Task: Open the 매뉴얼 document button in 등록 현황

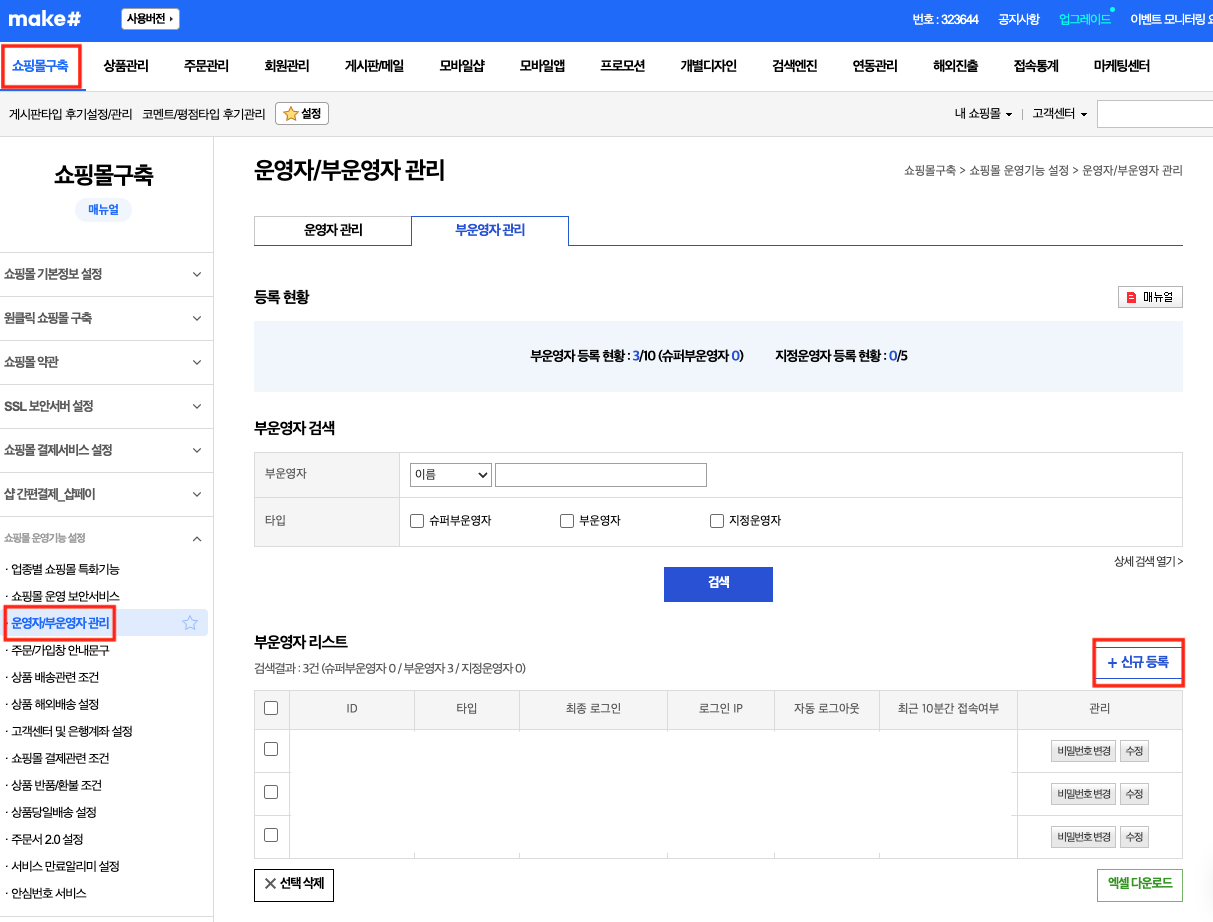Action: click(1150, 297)
